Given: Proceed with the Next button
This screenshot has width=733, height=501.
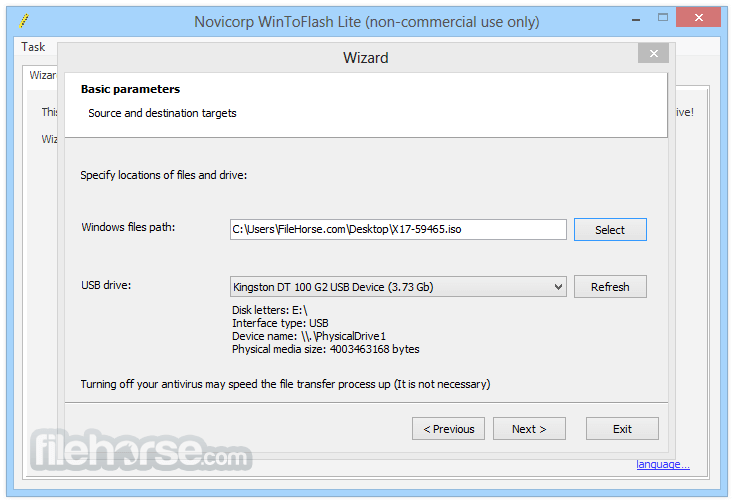Looking at the screenshot, I should point(529,429).
